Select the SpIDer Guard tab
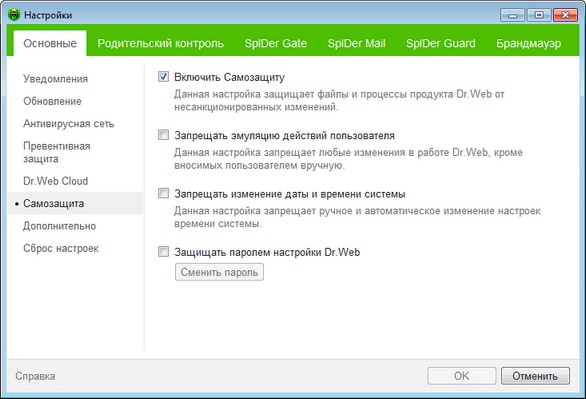This screenshot has width=586, height=399. pos(441,43)
